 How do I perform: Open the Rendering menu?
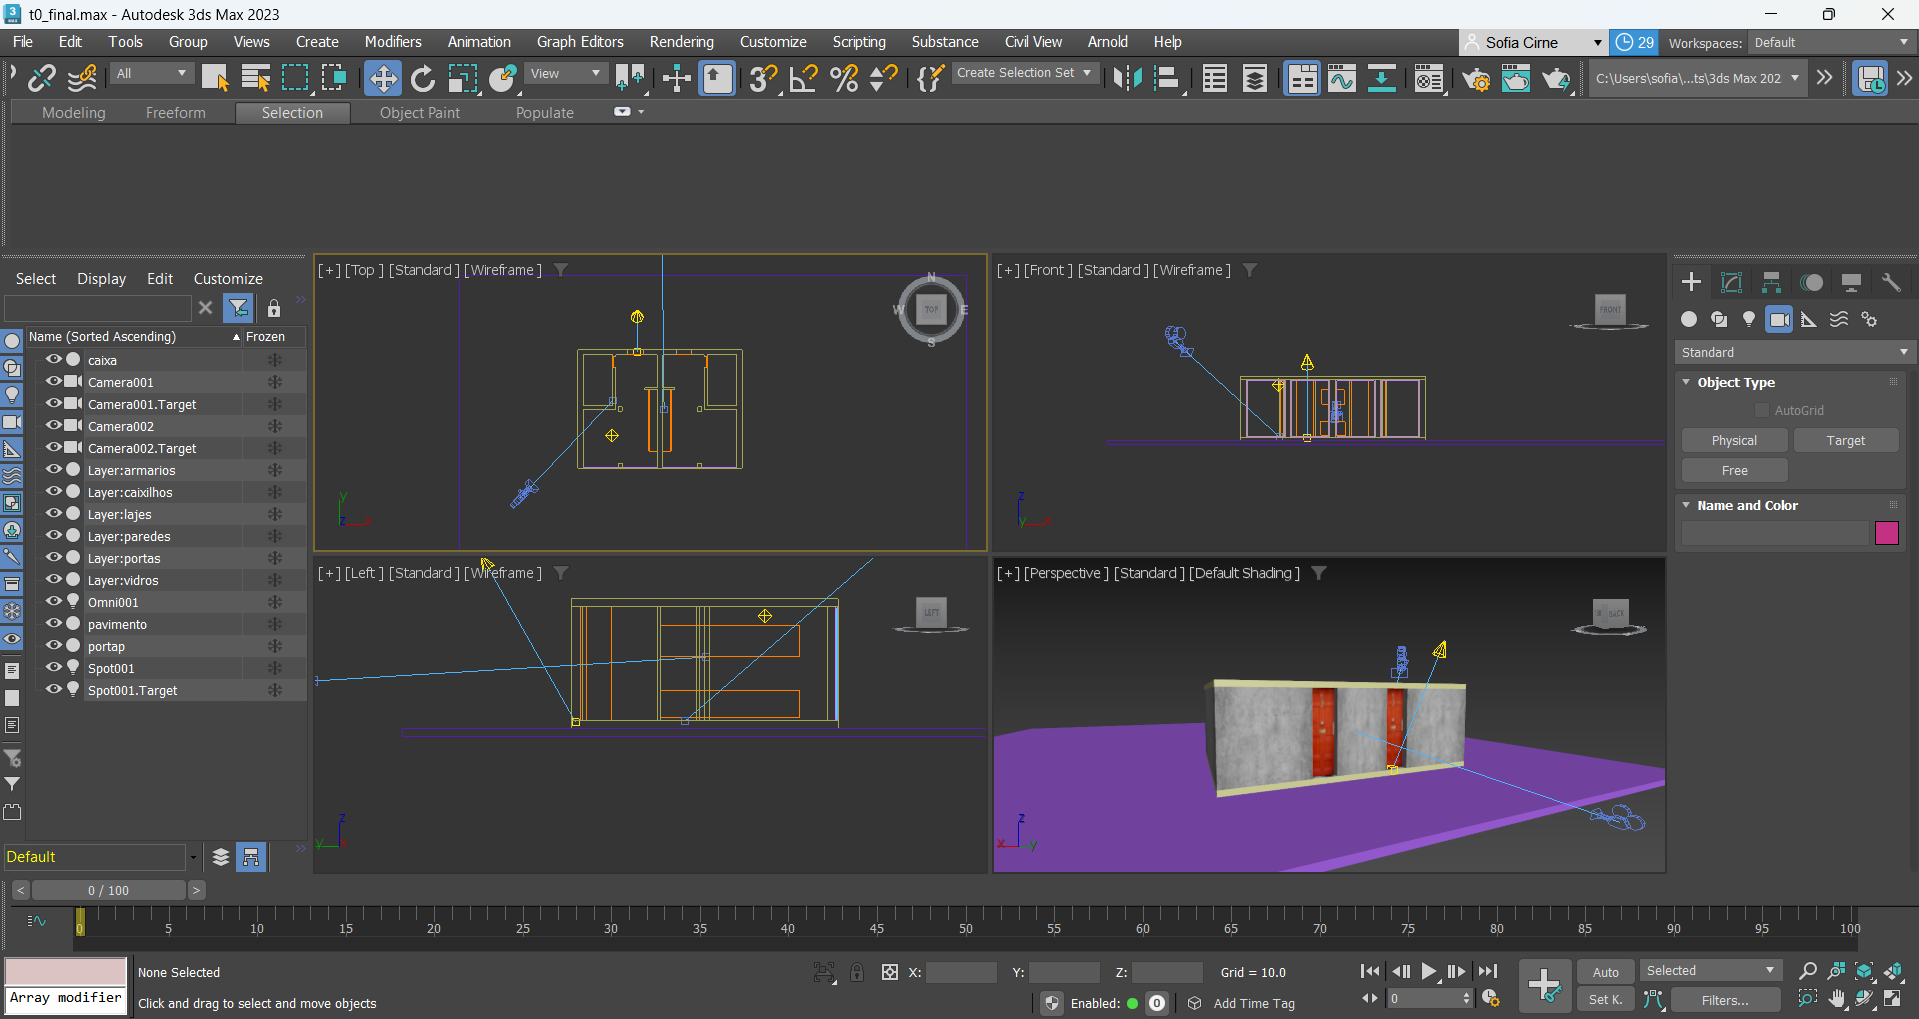coord(681,42)
